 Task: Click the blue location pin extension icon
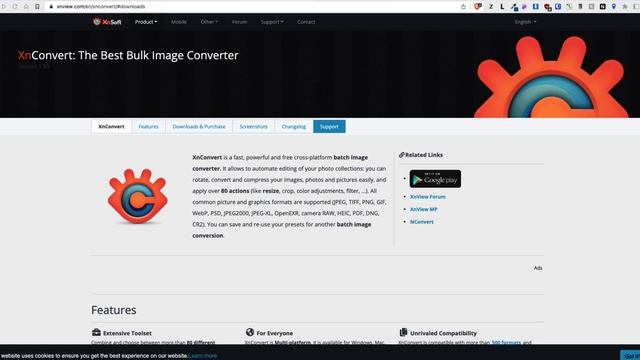[x=613, y=7]
